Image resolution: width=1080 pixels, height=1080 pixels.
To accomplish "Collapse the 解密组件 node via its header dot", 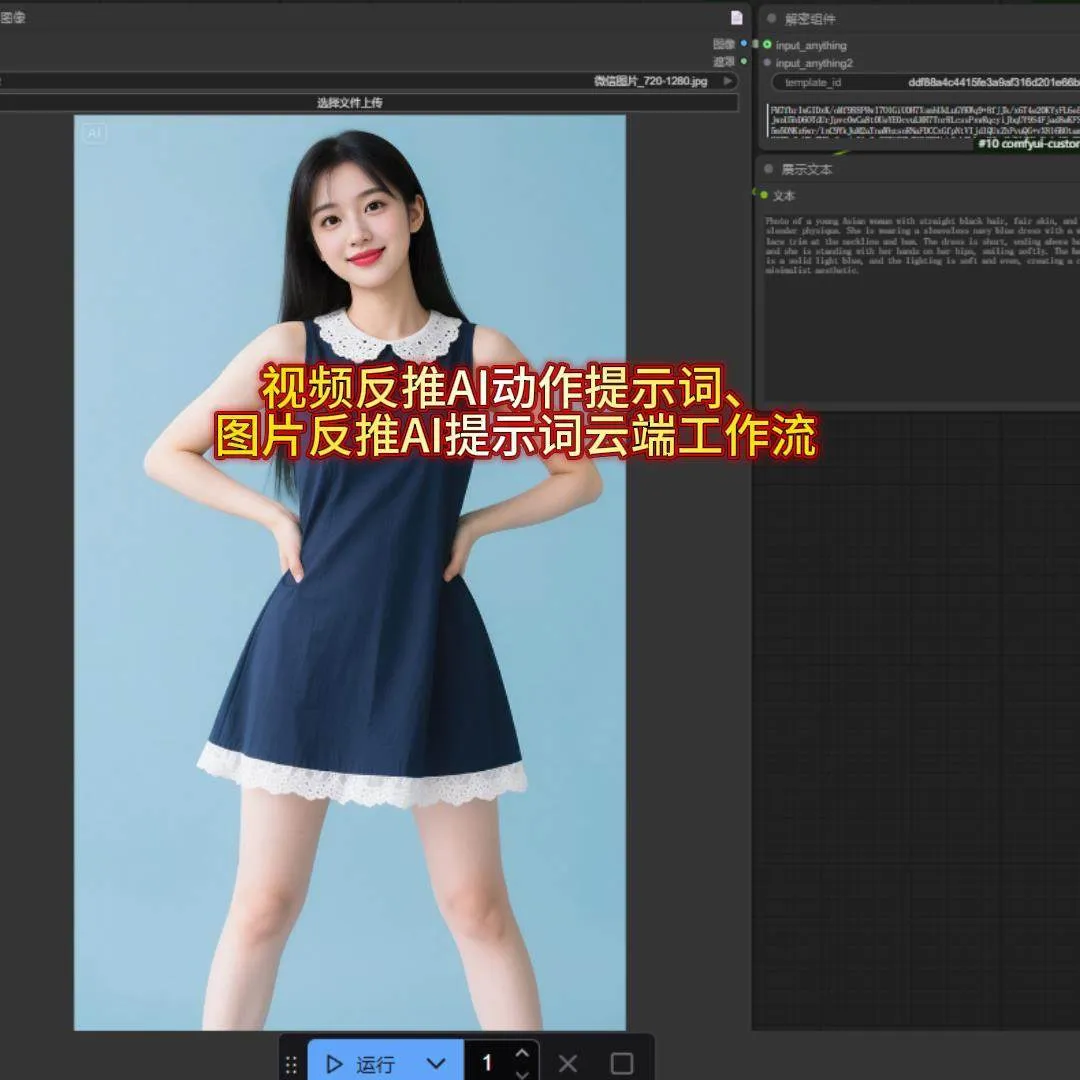I will point(773,16).
